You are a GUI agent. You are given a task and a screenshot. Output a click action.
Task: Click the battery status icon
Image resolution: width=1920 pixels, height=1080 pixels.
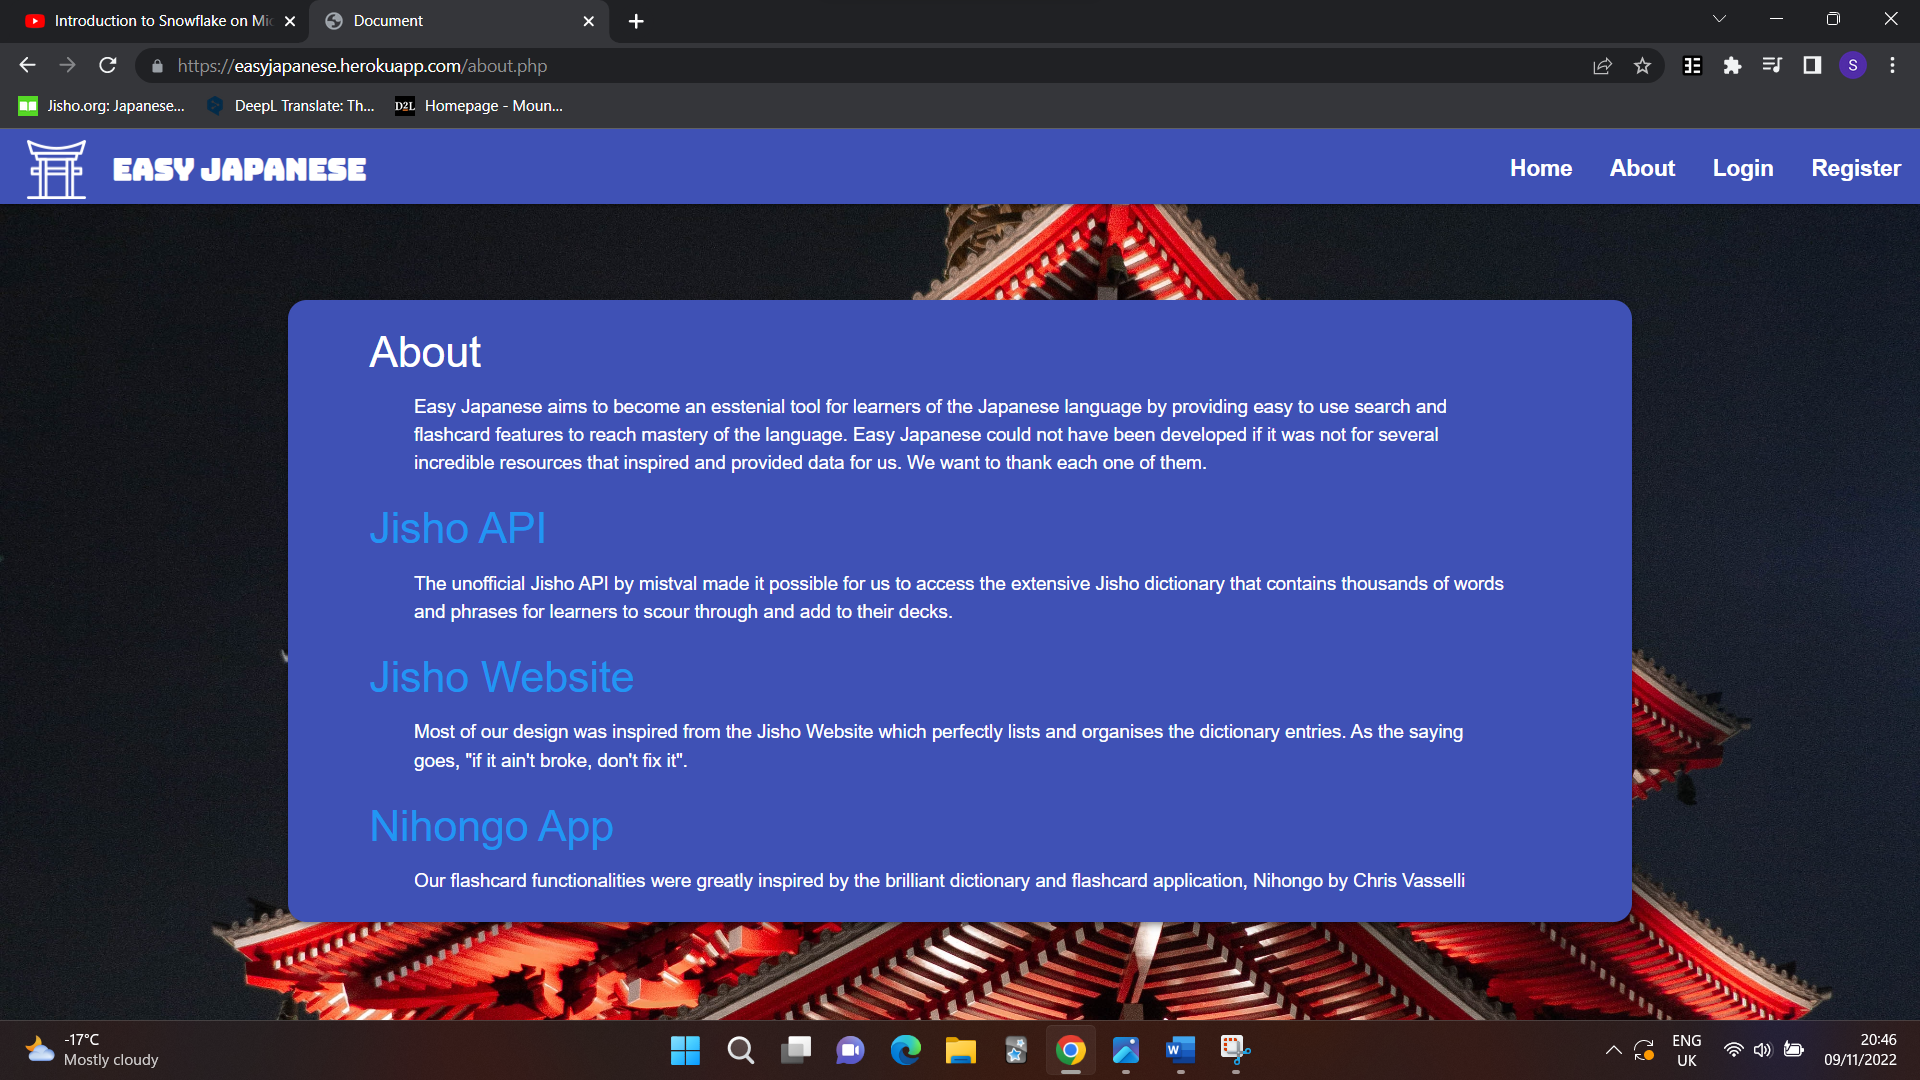coord(1794,1050)
